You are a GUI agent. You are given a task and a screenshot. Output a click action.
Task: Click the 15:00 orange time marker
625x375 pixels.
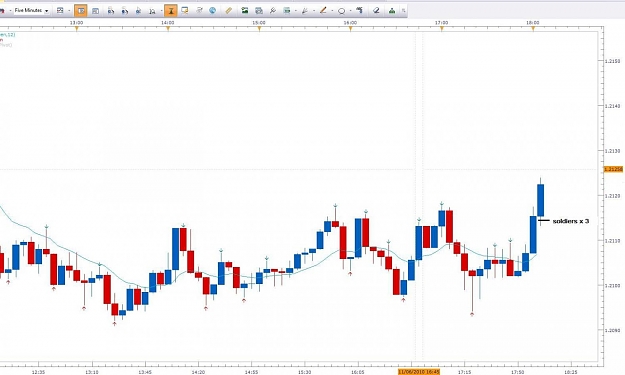coord(259,29)
